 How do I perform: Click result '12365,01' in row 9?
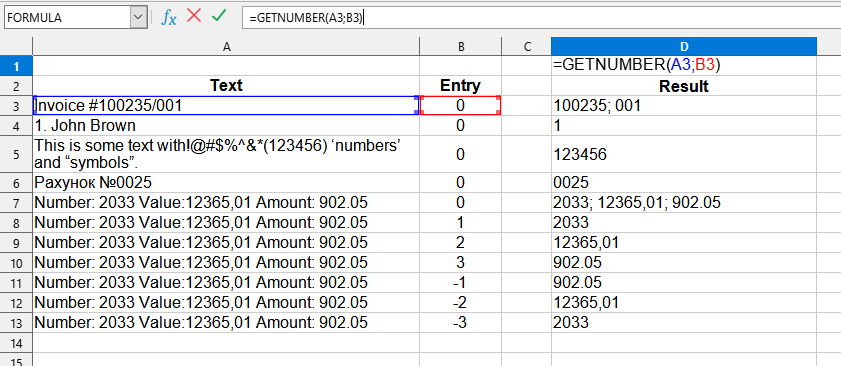click(x=684, y=243)
